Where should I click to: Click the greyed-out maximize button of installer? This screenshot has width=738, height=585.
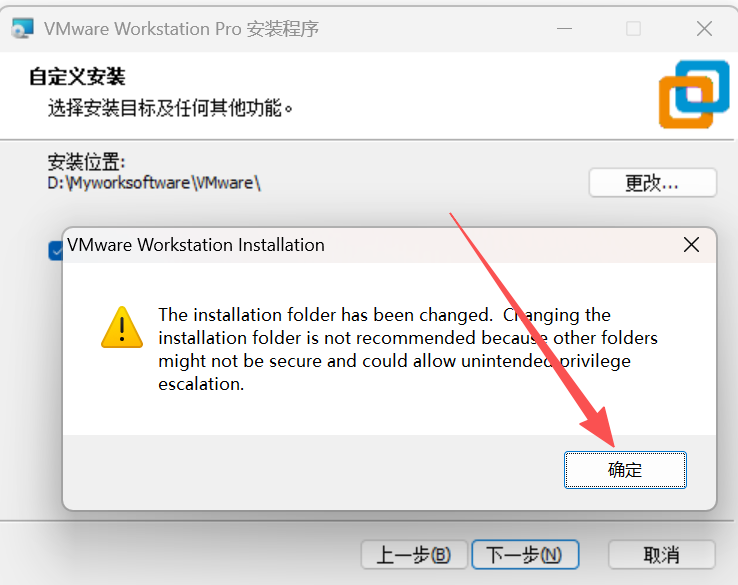634,29
